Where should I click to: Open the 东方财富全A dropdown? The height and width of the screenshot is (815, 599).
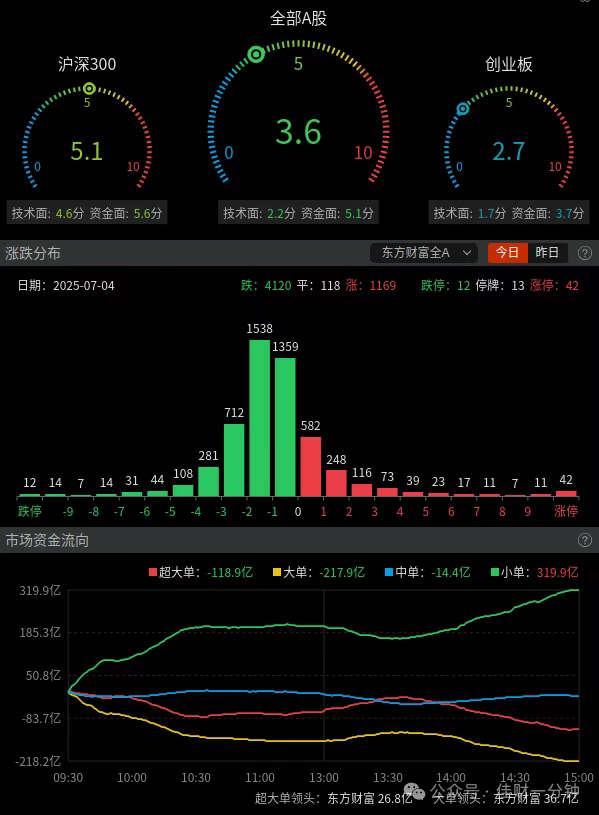click(425, 253)
